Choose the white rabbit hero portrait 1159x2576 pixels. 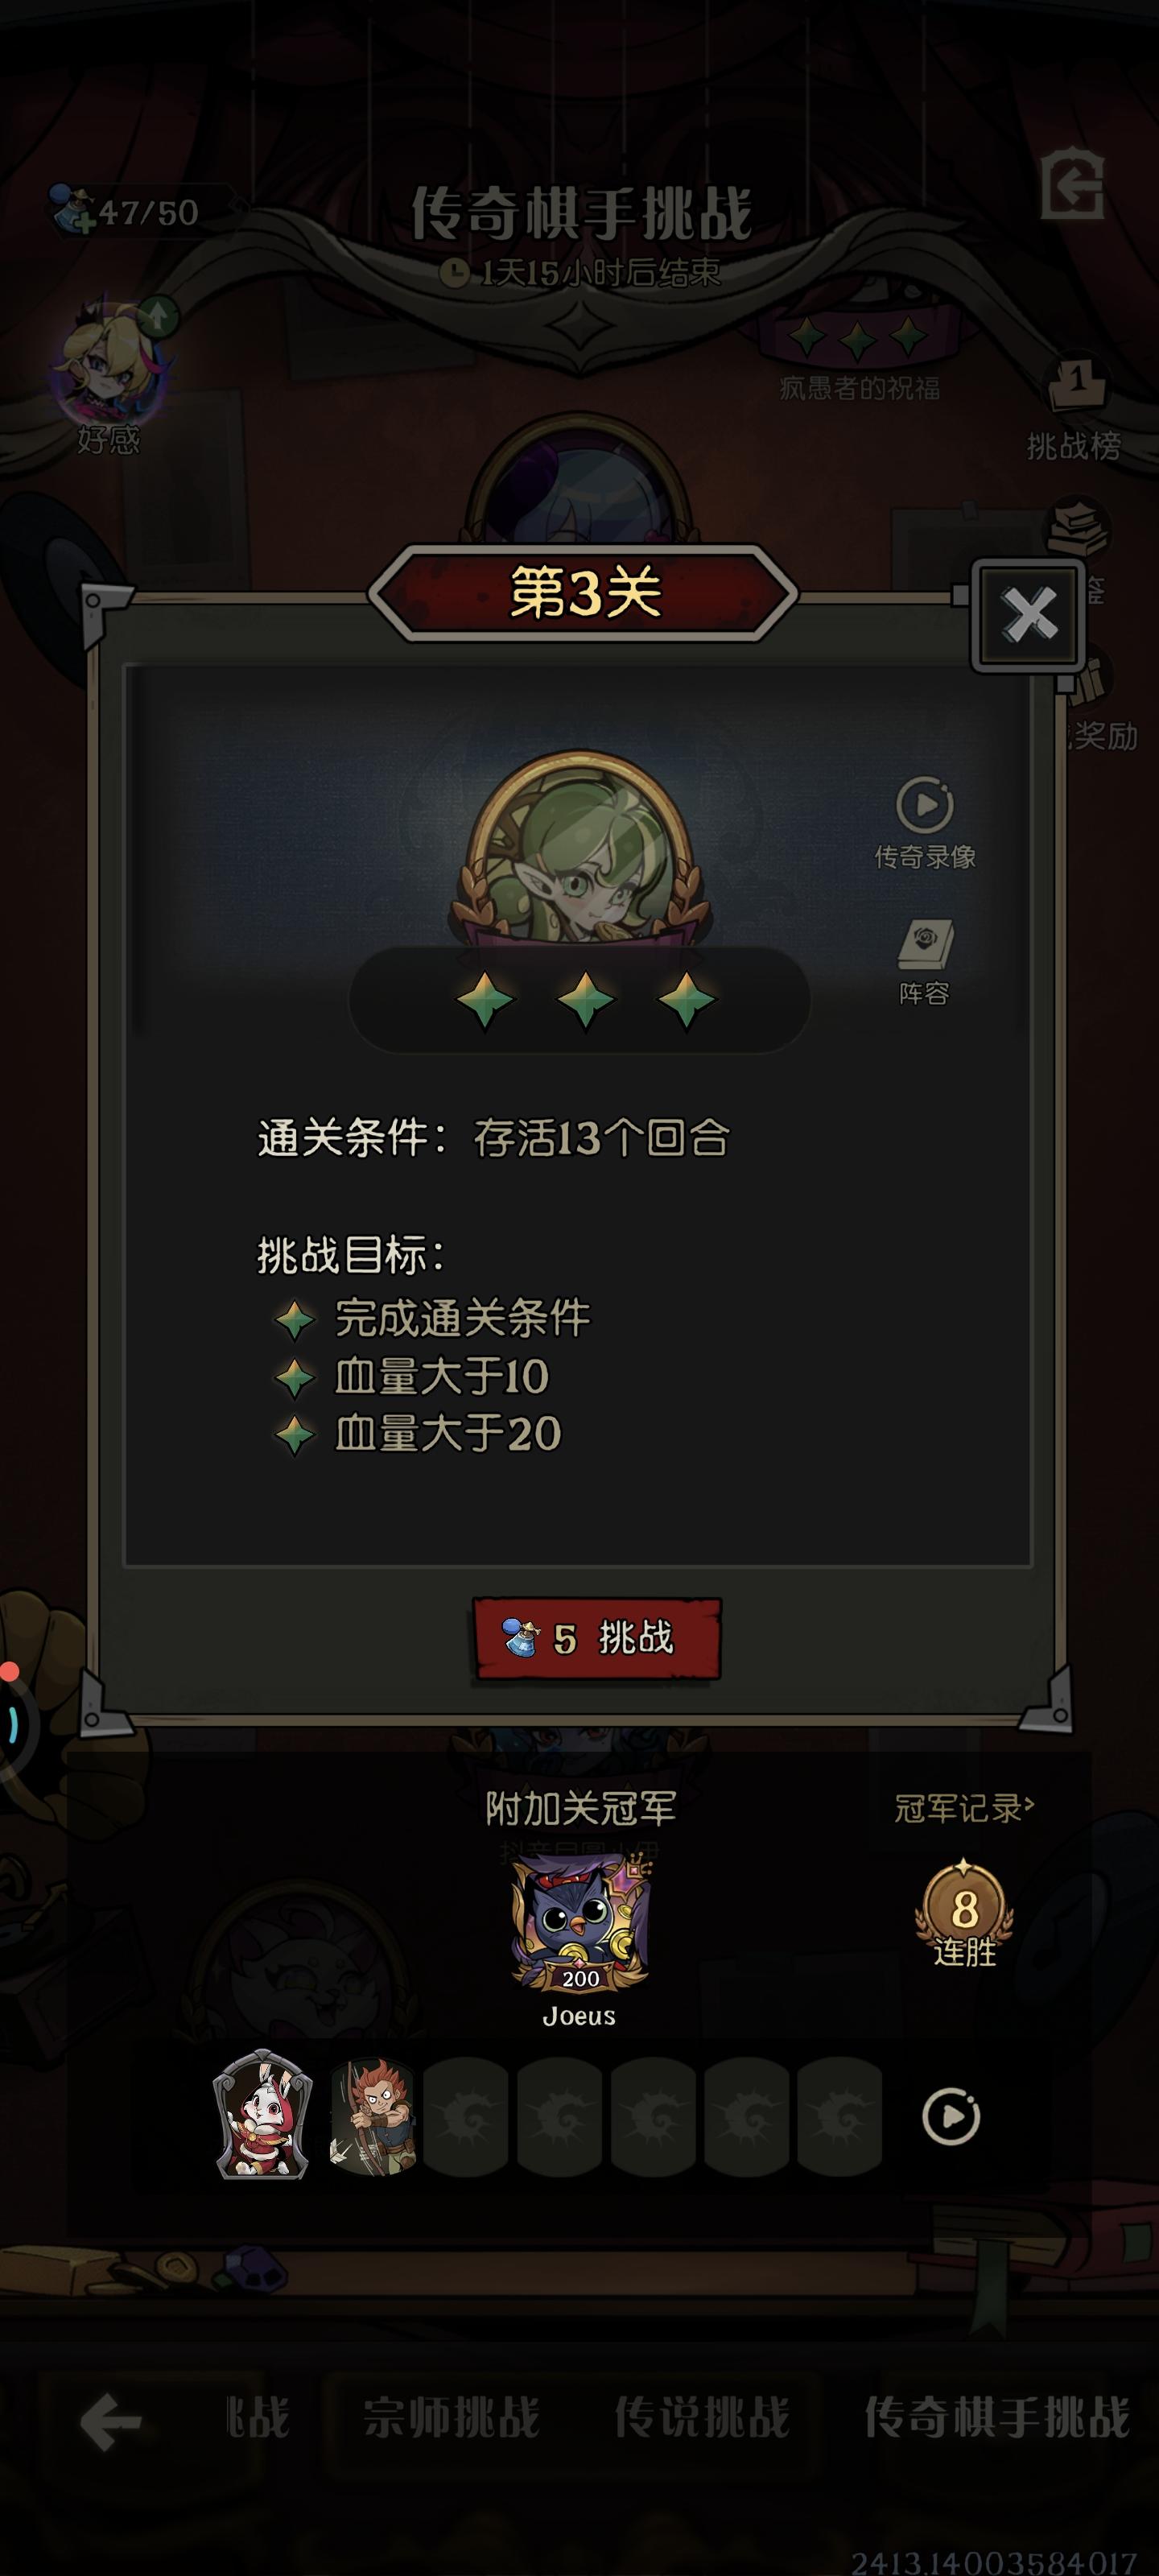[264, 2115]
